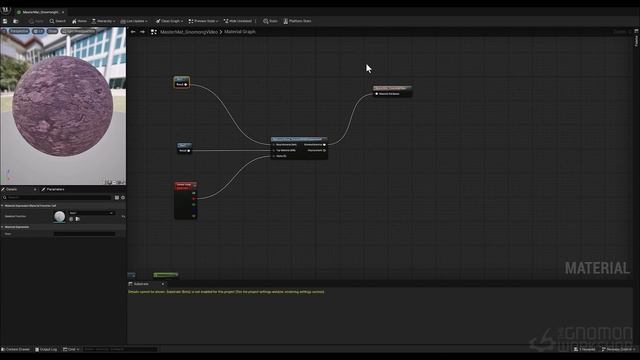Click the Top Material input pin
This screenshot has width=640, height=360.
(x=274, y=151)
